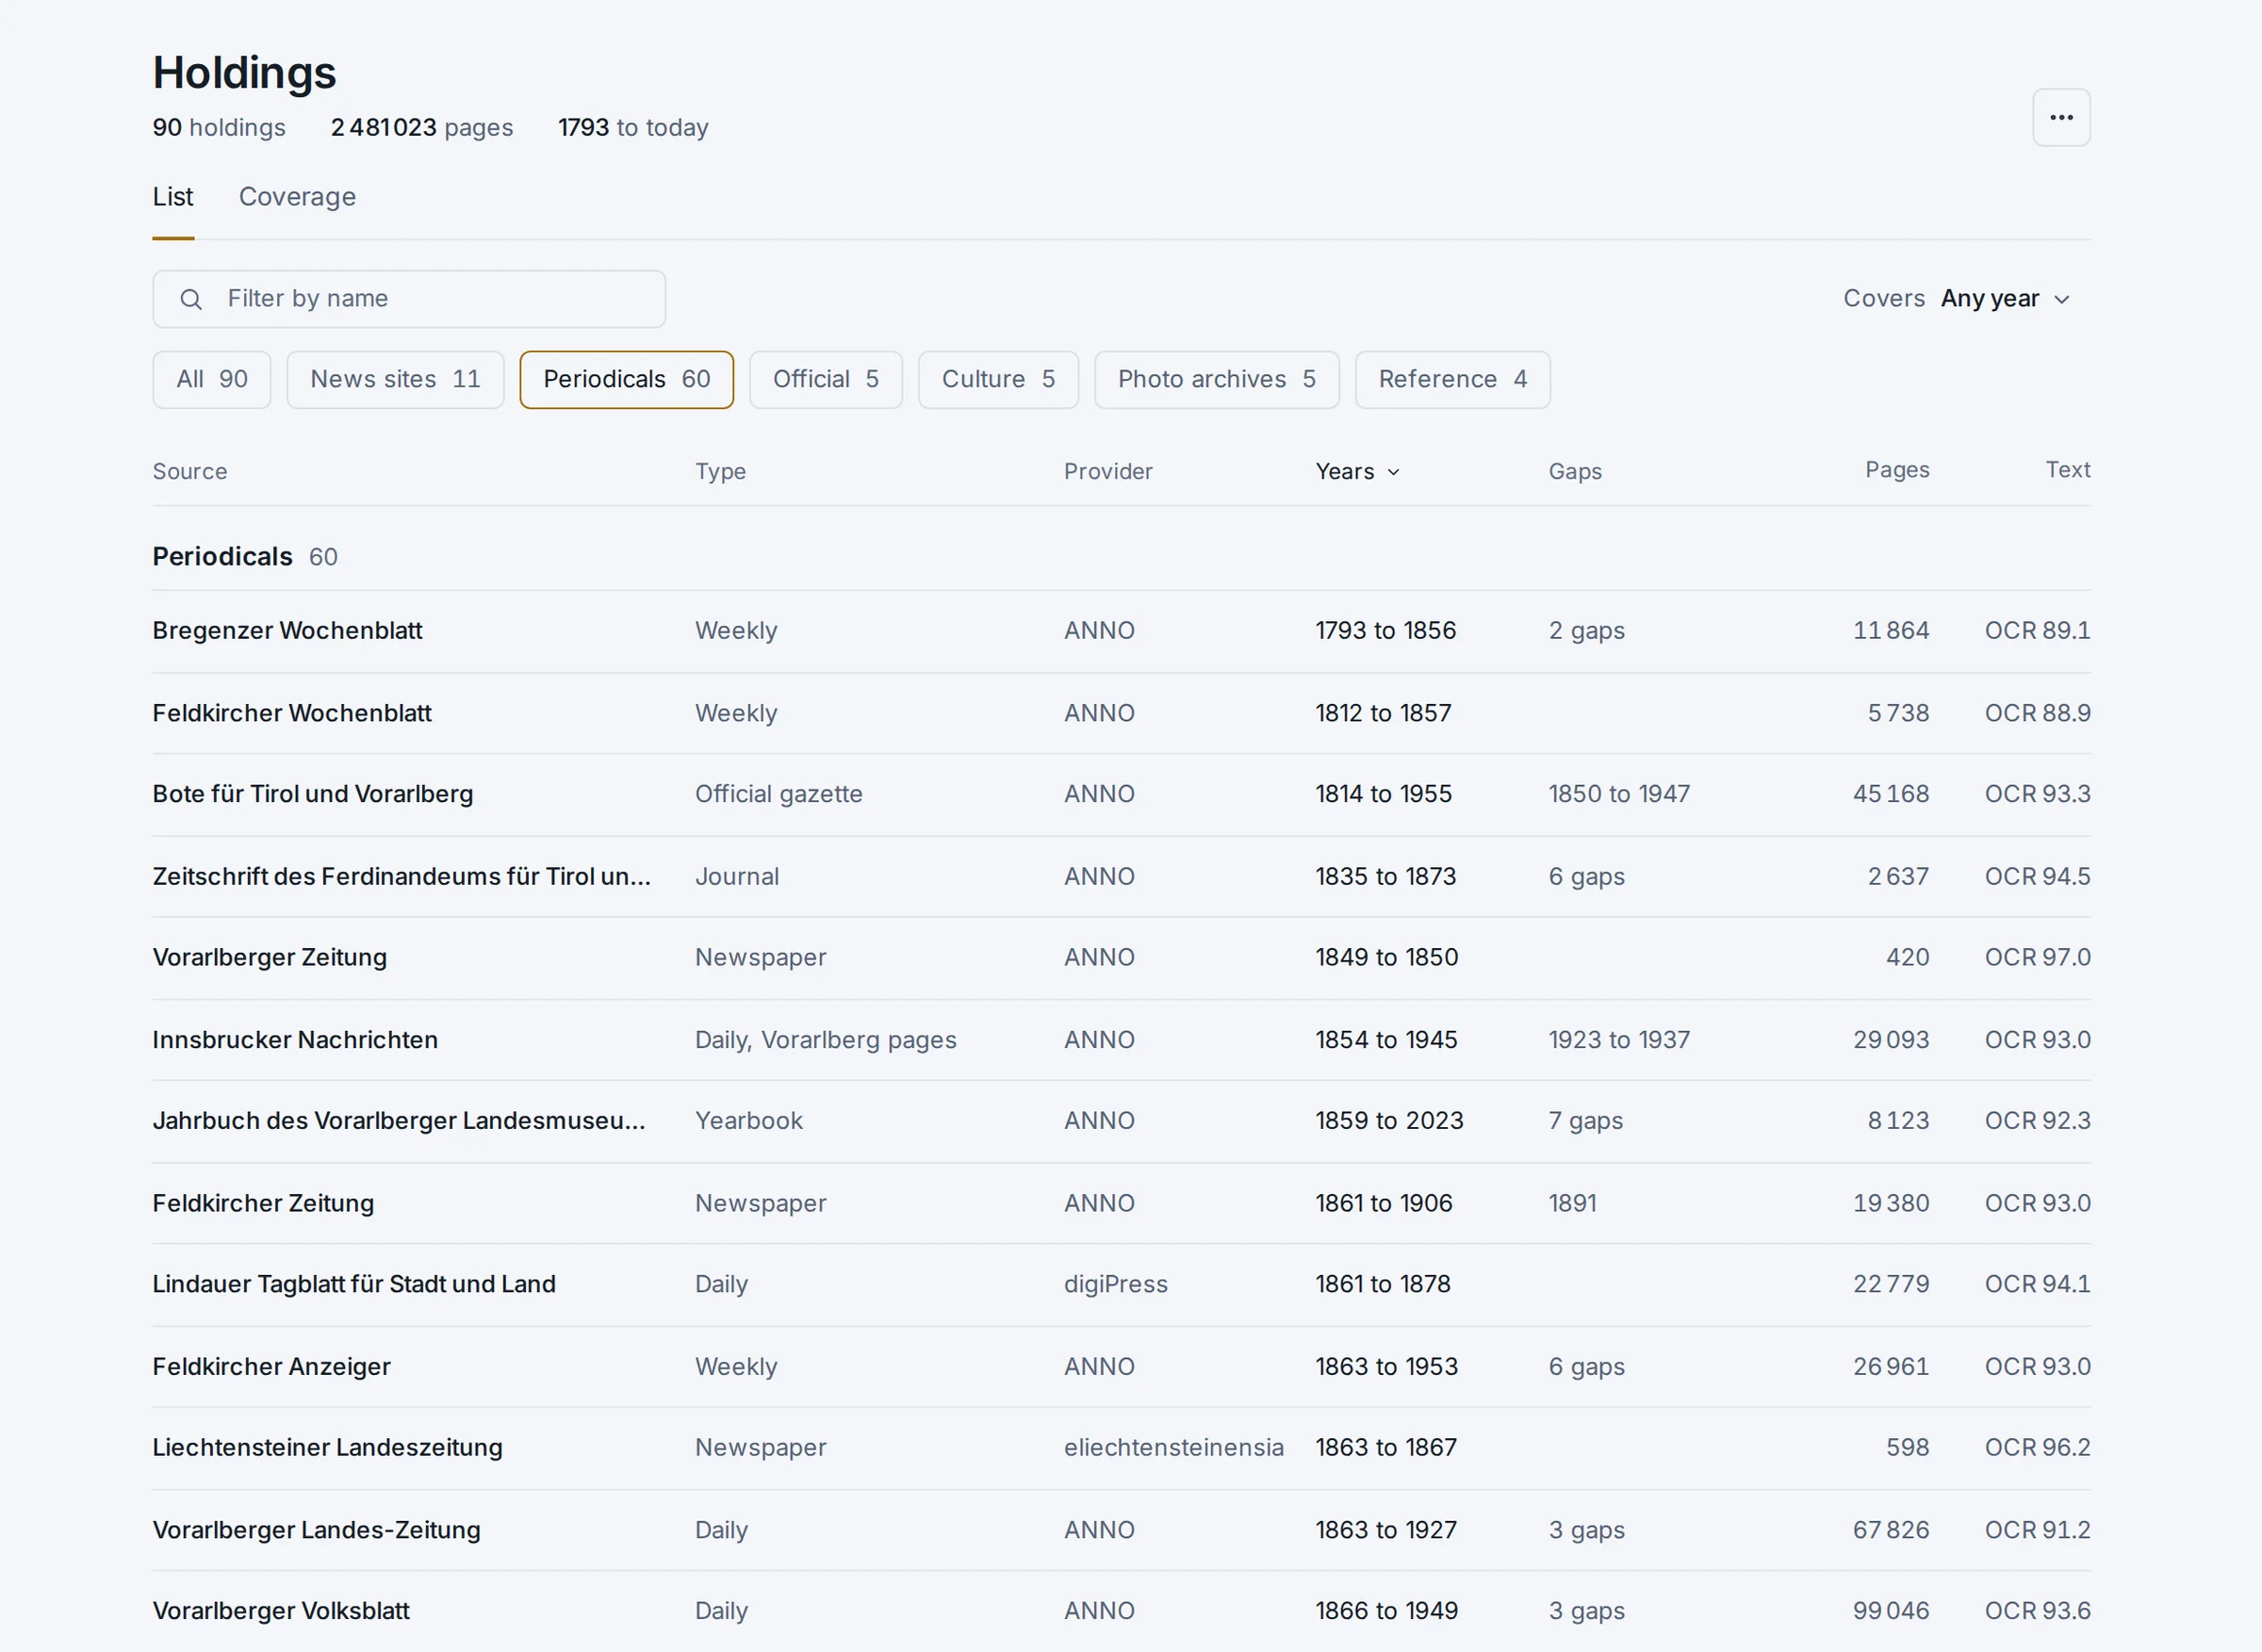This screenshot has height=1652, width=2262.
Task: Filter by Reference 4 chip
Action: coord(1453,380)
